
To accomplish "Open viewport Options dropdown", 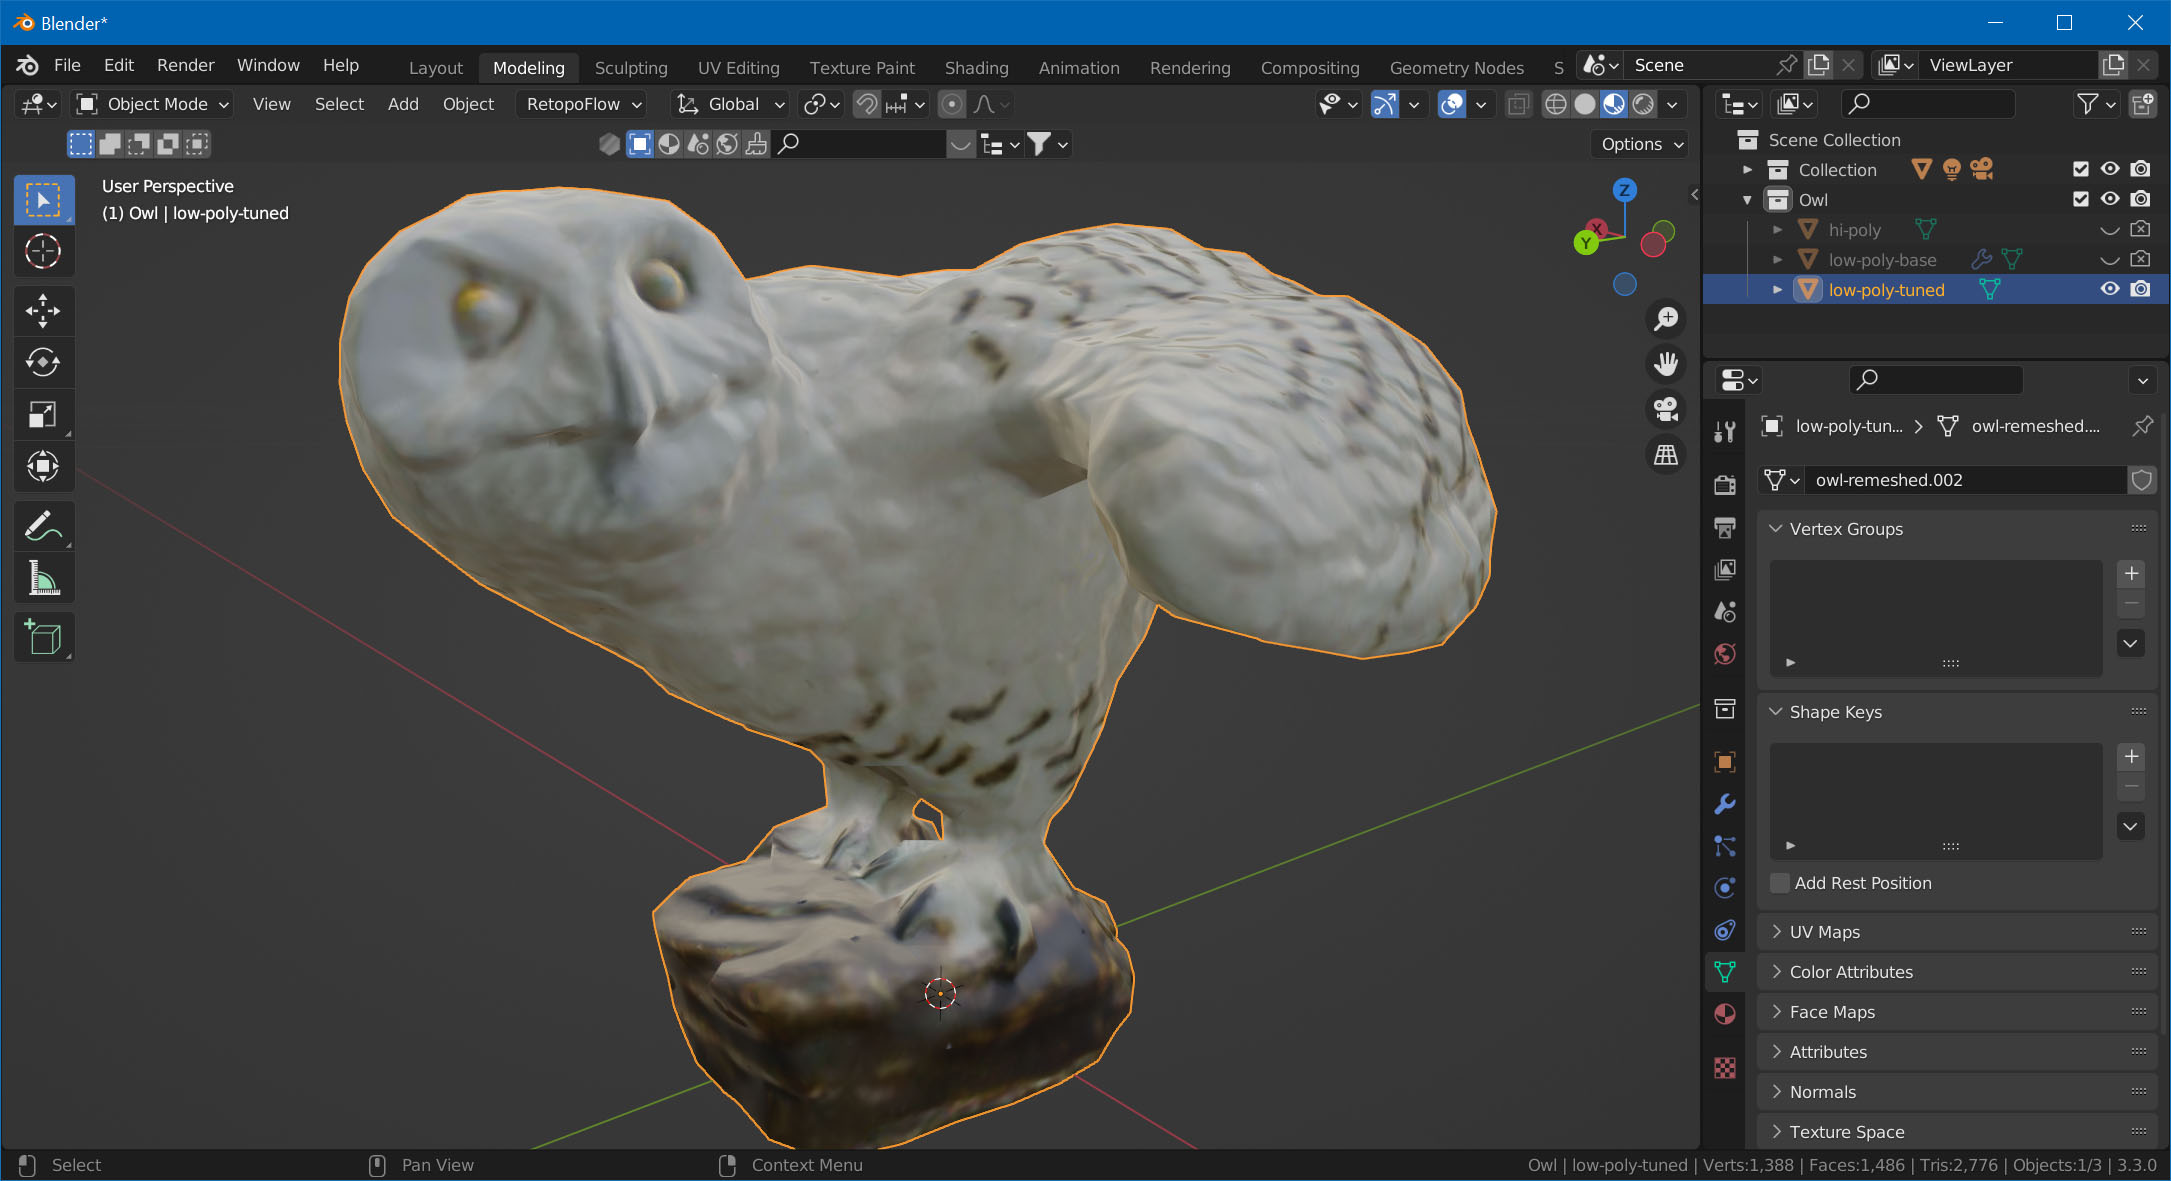I will pyautogui.click(x=1642, y=144).
